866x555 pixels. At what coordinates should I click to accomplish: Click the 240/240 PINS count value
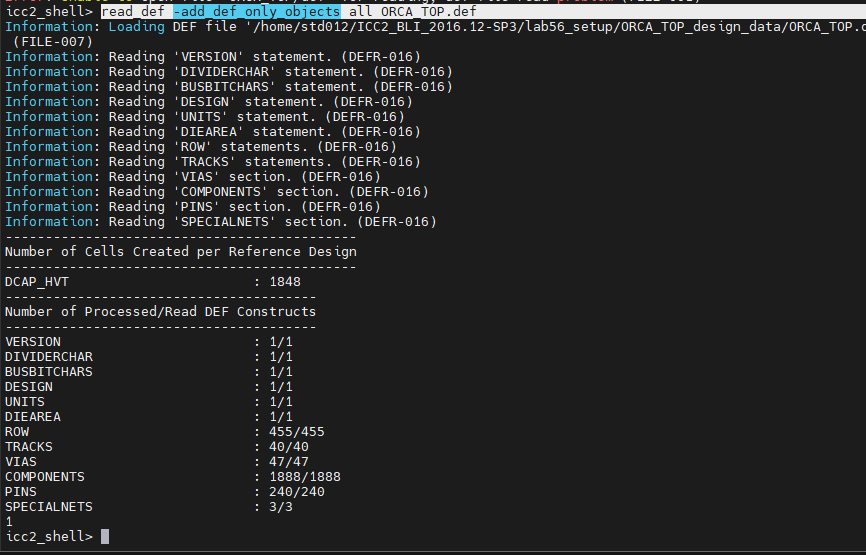[297, 491]
